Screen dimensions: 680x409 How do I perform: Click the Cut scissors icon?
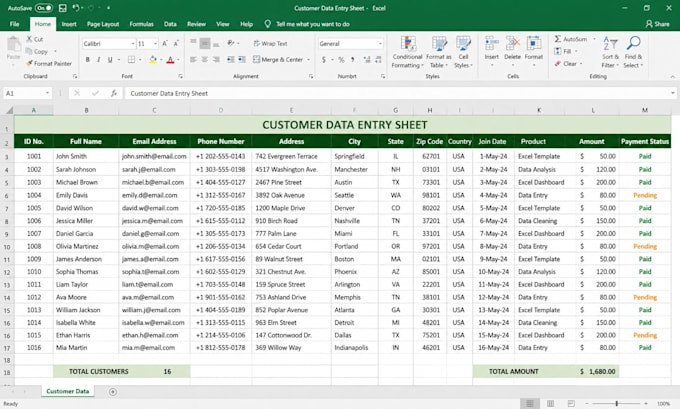click(29, 39)
